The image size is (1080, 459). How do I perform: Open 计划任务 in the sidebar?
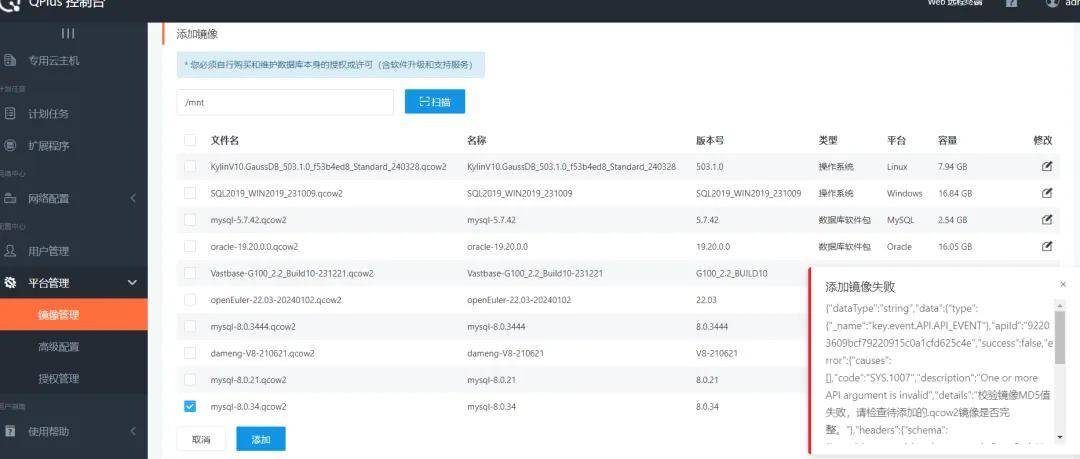point(48,114)
